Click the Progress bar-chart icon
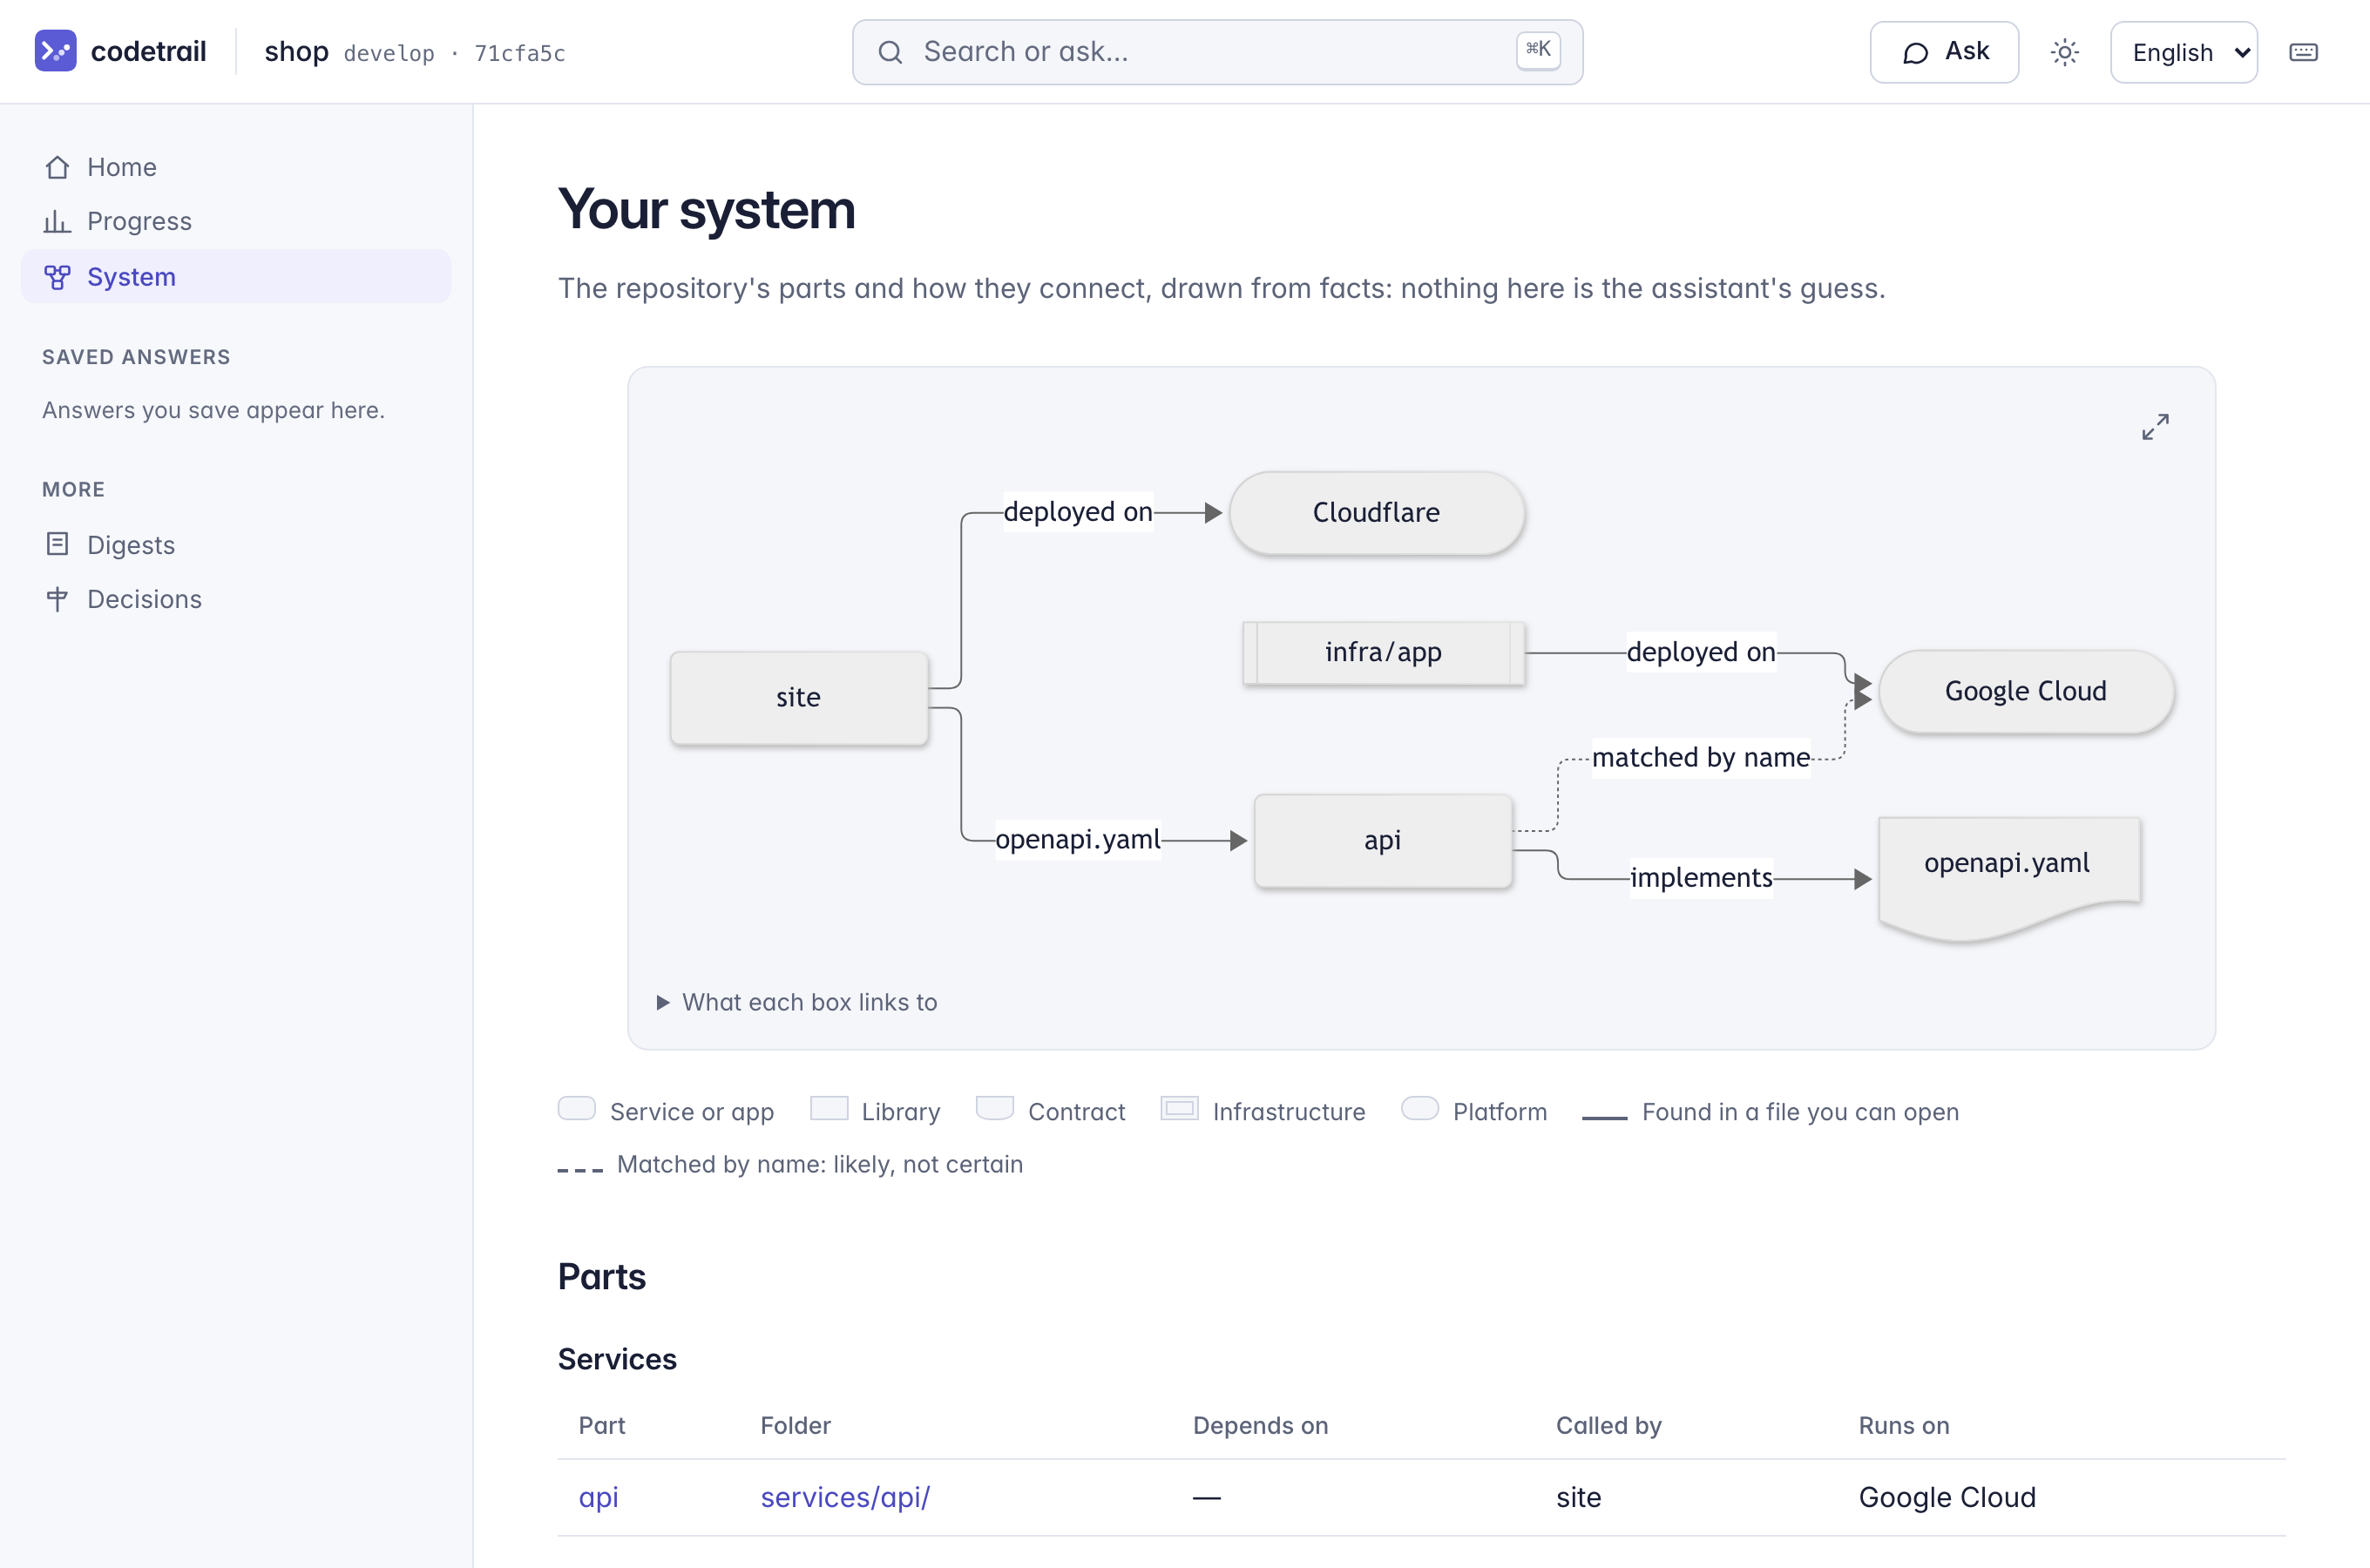The image size is (2370, 1568). tap(57, 221)
